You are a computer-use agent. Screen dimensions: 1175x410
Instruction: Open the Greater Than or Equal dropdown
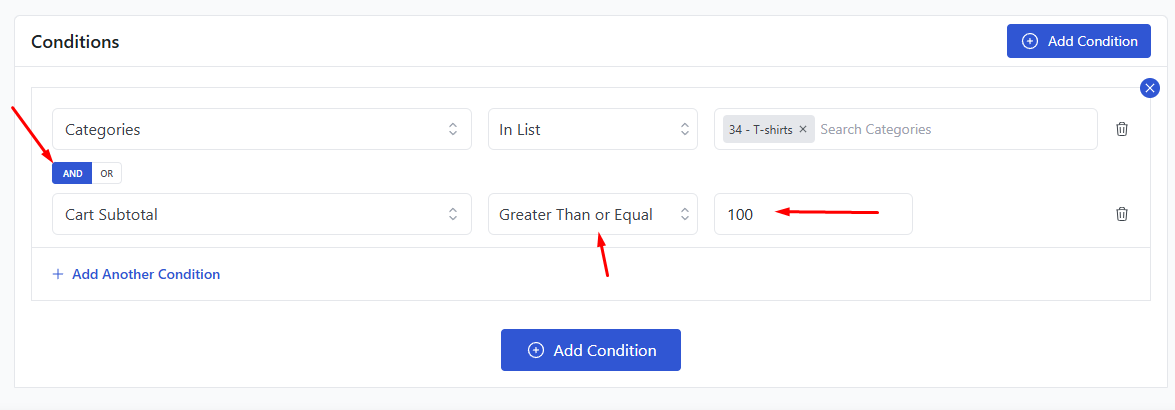[x=593, y=214]
